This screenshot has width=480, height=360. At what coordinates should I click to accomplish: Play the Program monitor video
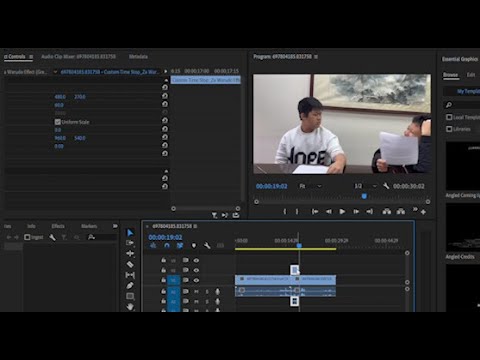[x=342, y=211]
